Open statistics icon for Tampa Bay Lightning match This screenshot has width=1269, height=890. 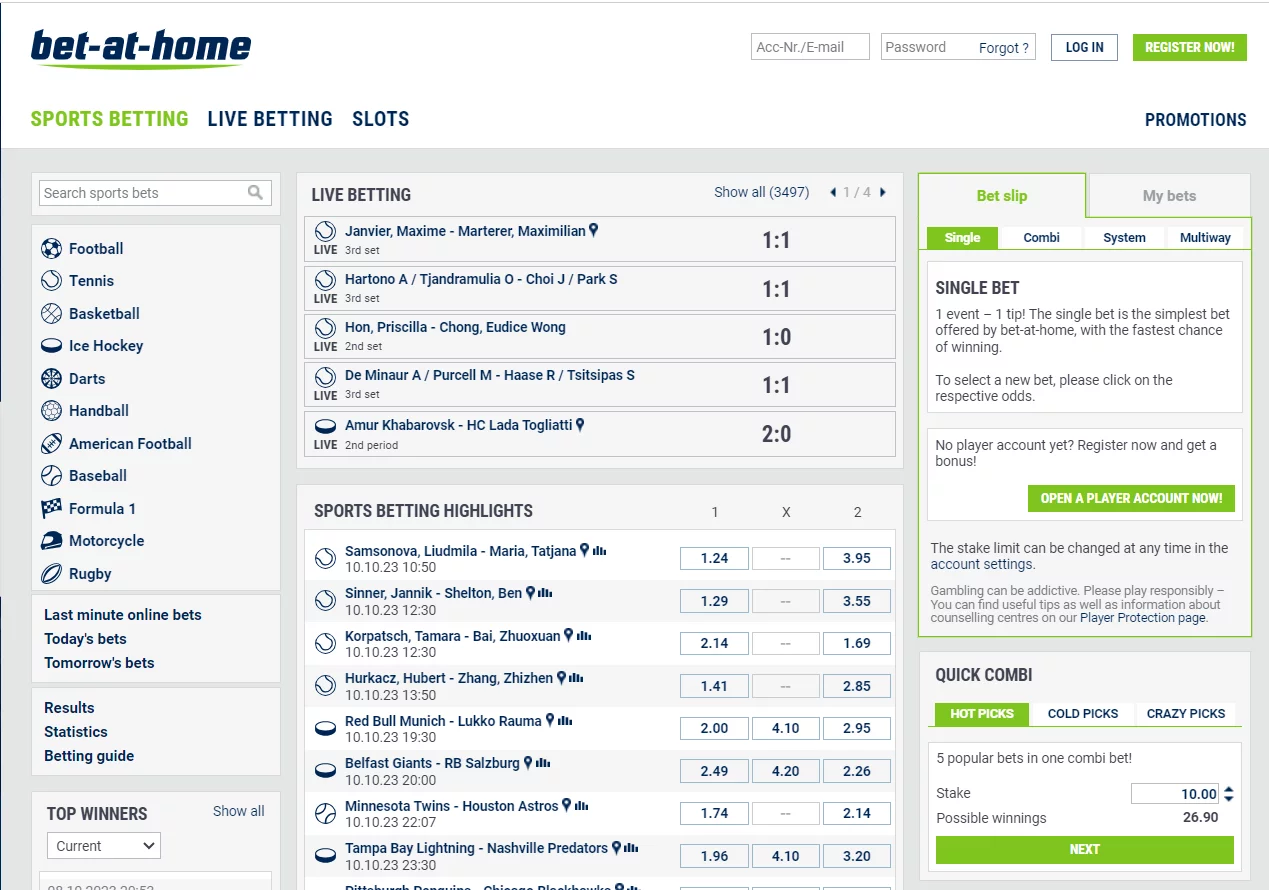pos(631,848)
